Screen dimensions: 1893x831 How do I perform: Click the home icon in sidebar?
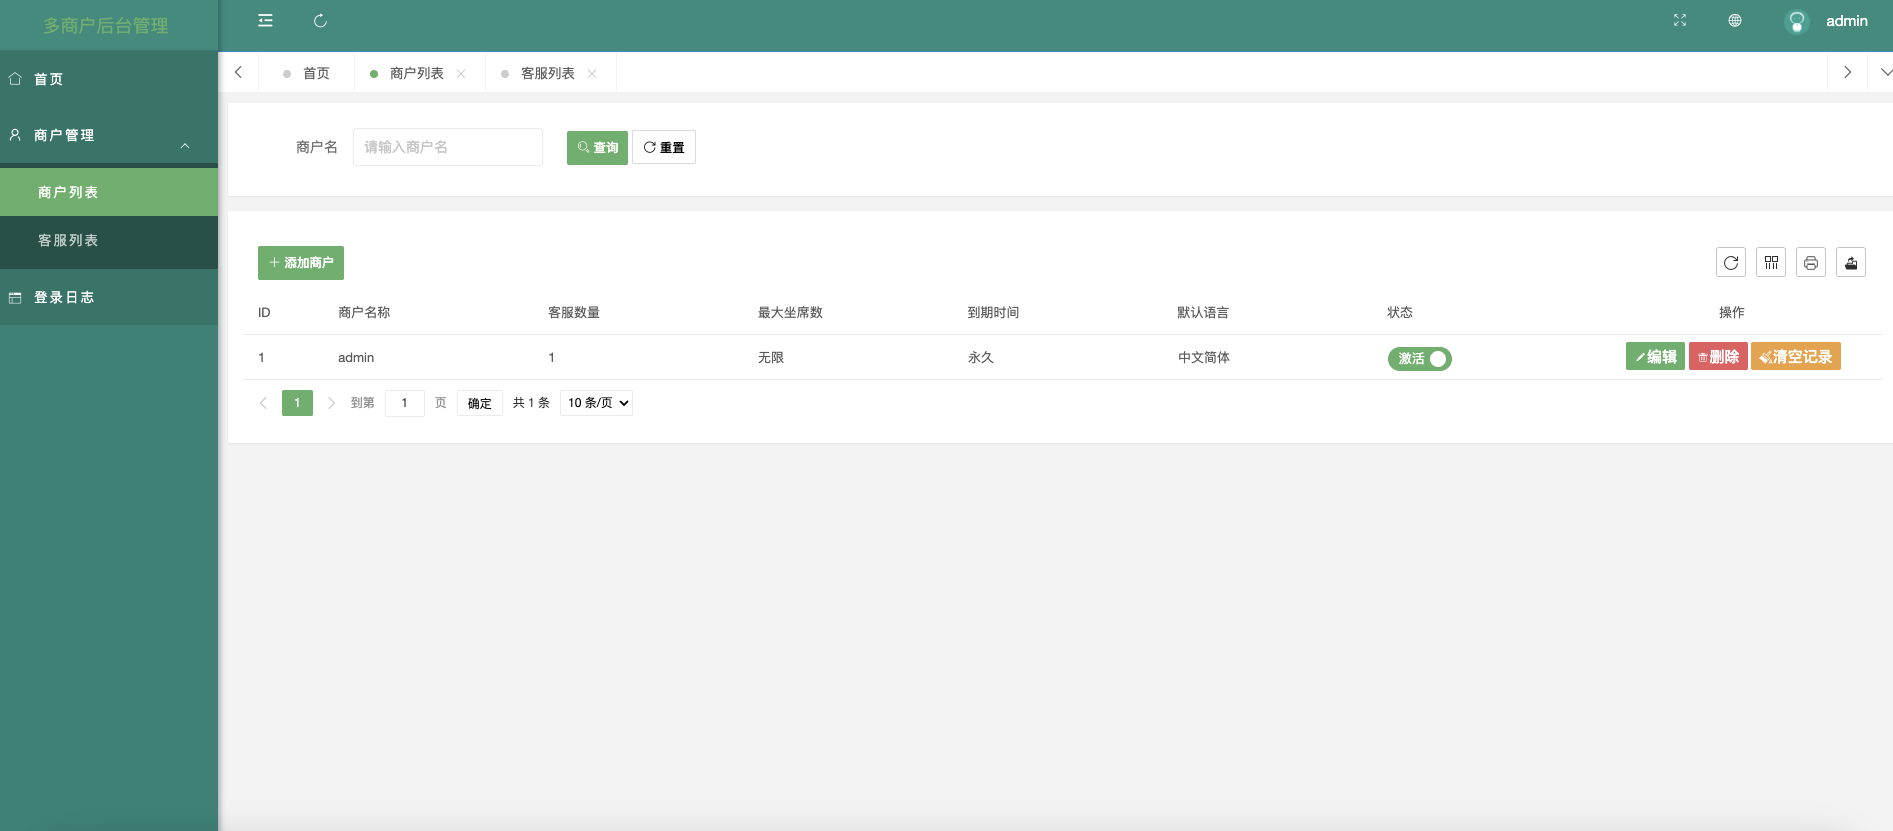15,78
